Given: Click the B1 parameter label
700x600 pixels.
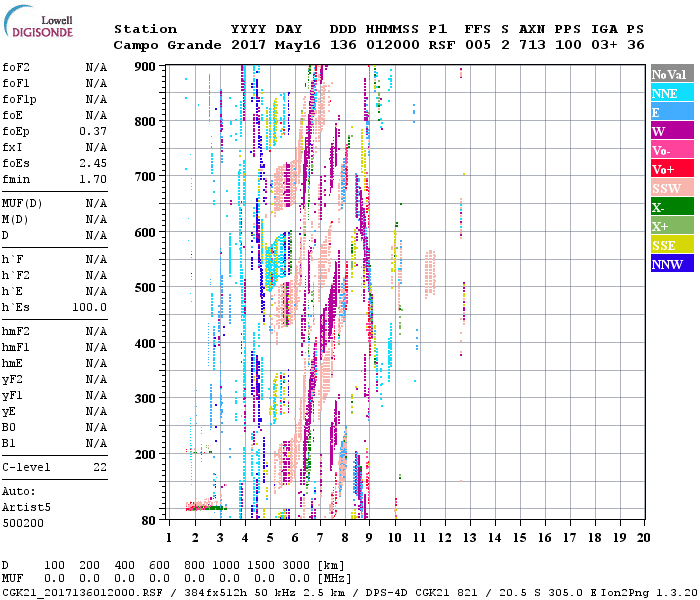Looking at the screenshot, I should (x=9, y=443).
